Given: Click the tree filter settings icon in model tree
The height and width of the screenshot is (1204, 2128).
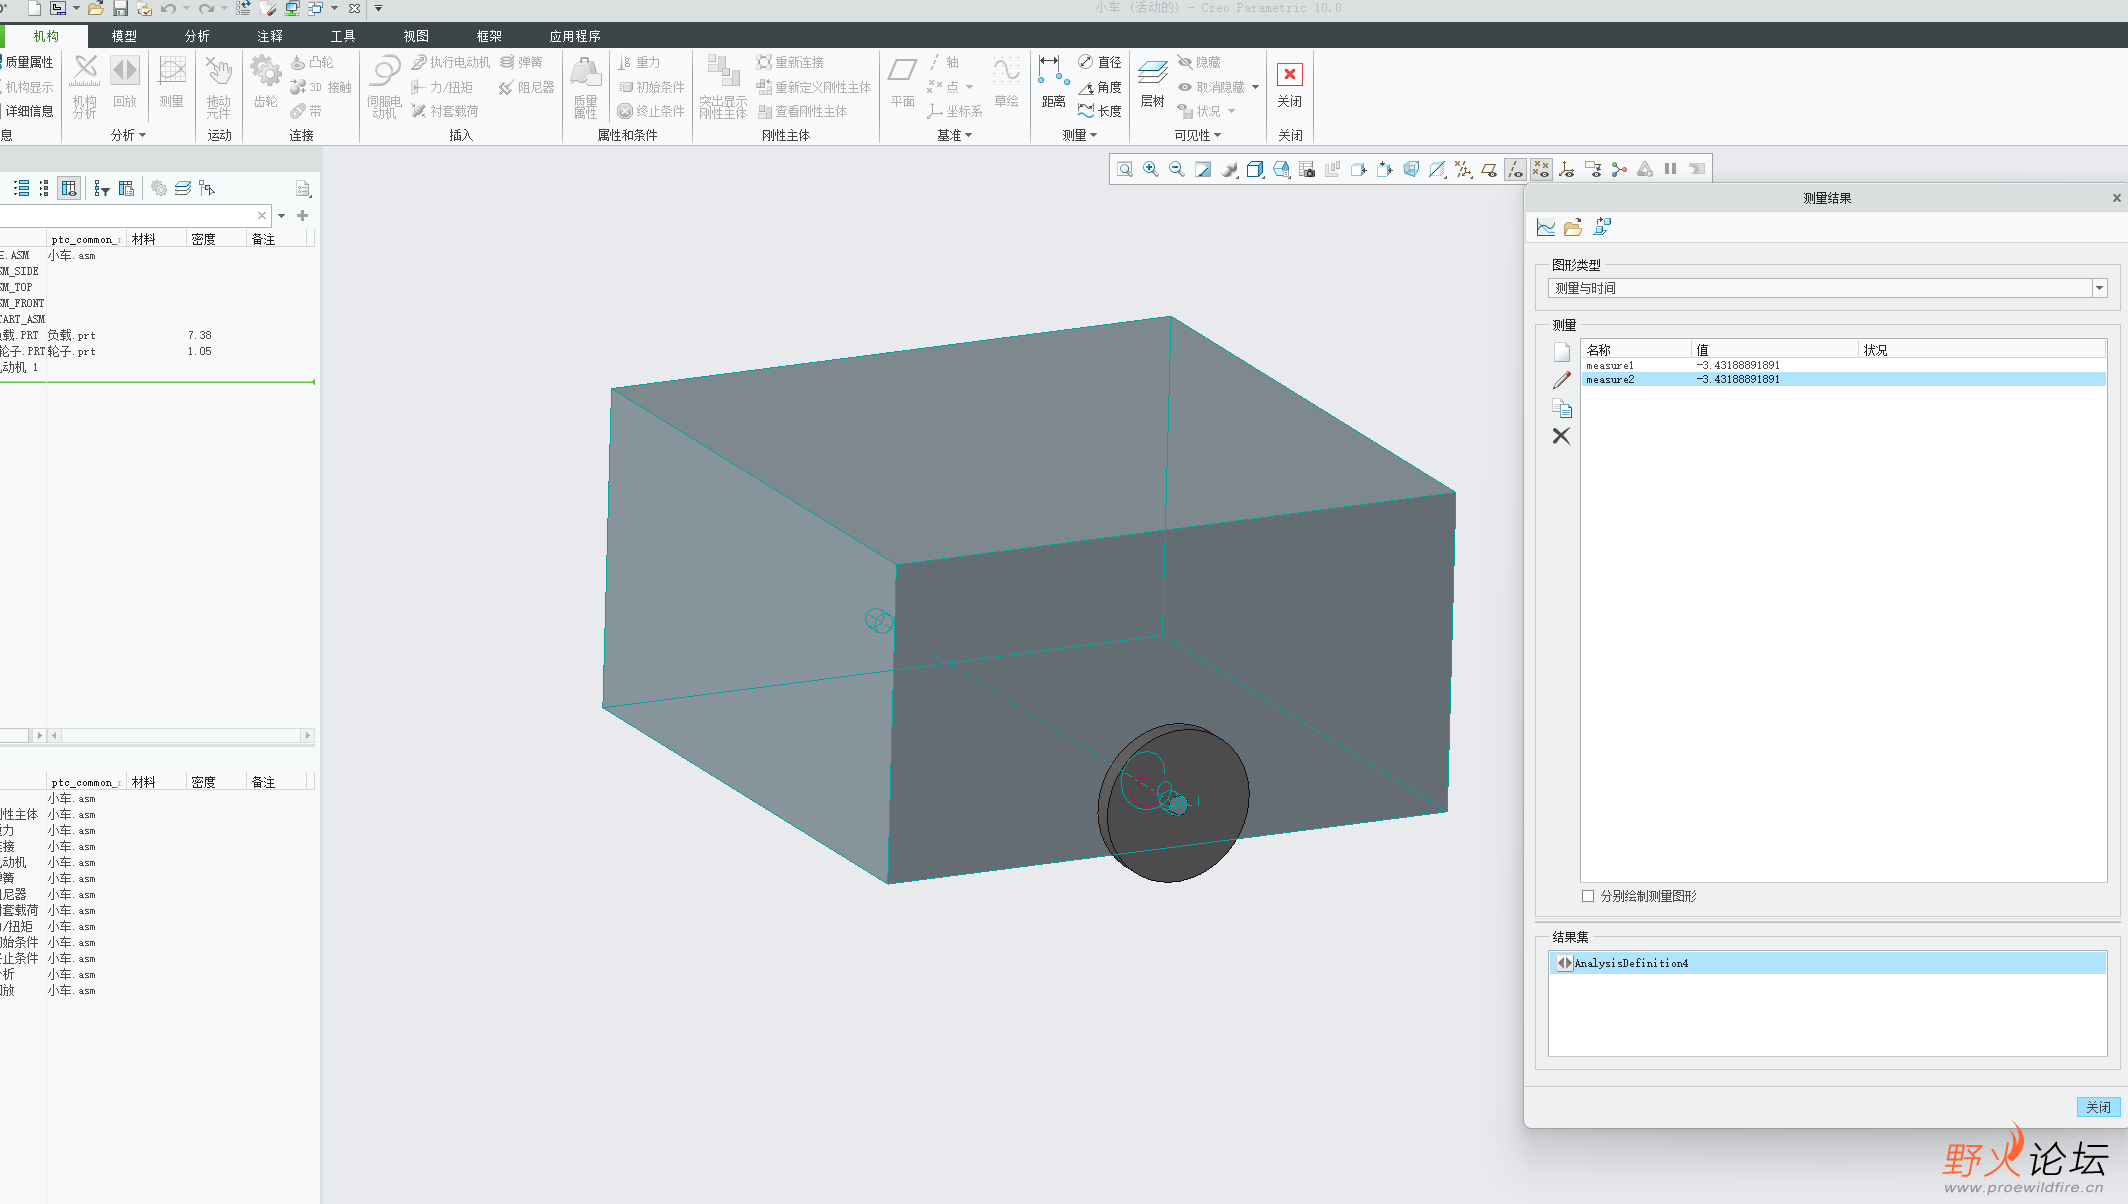Looking at the screenshot, I should click(x=101, y=188).
